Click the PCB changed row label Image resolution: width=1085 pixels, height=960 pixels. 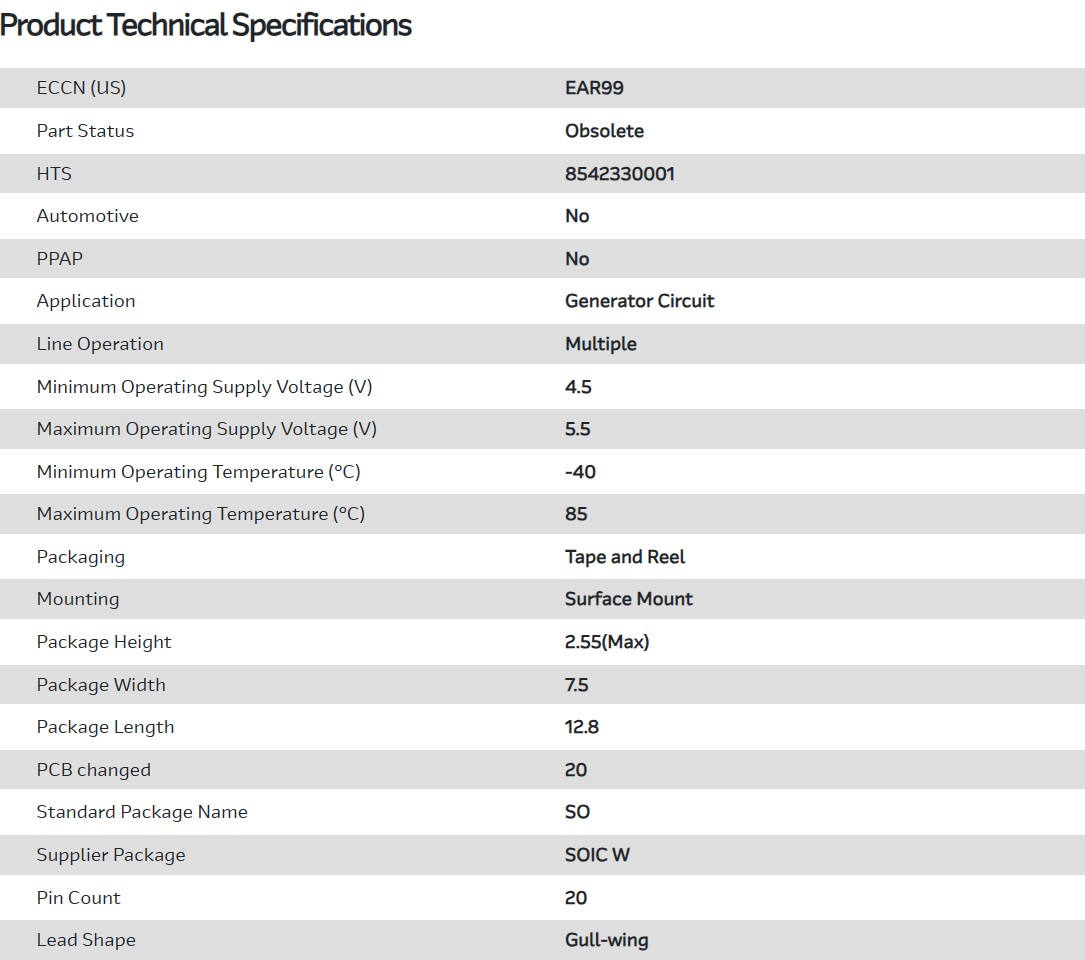coord(93,770)
